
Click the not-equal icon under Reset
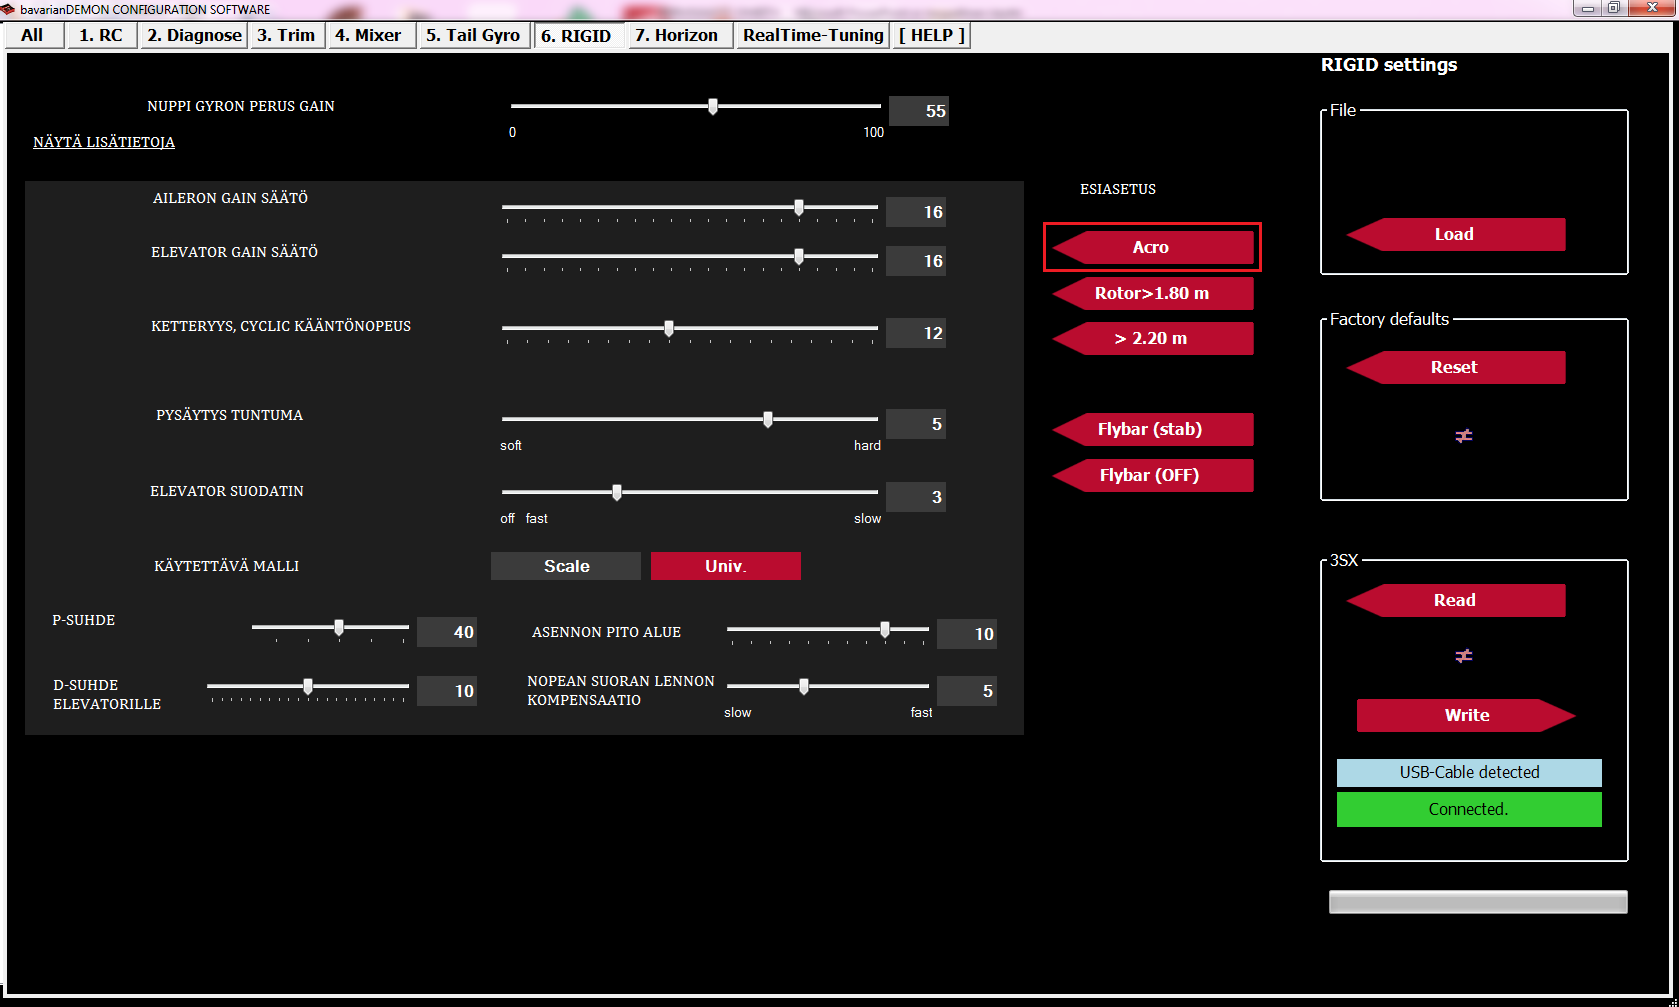[x=1464, y=436]
